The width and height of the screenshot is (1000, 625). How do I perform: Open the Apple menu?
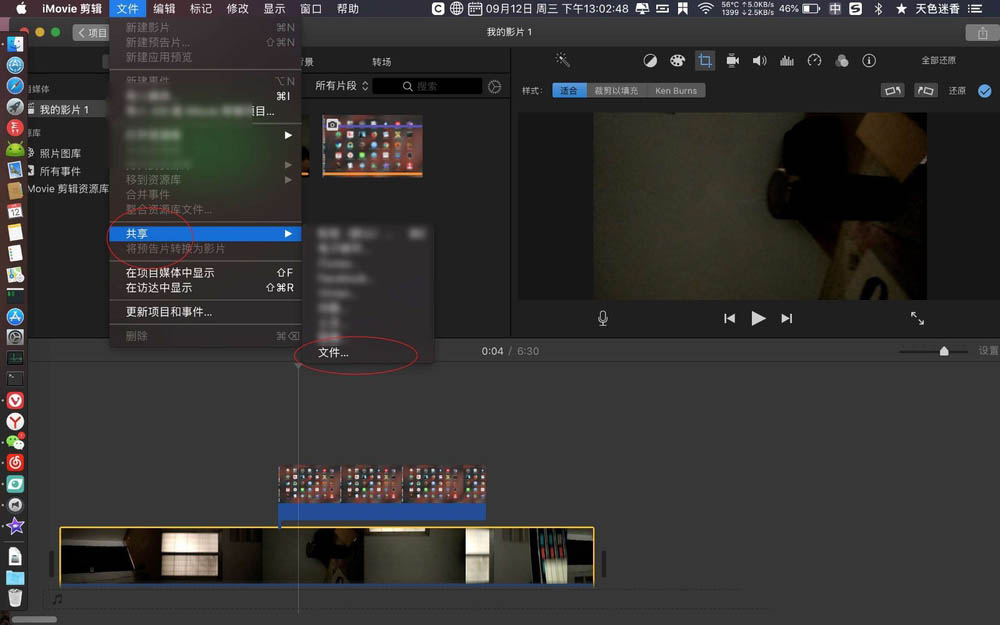tap(20, 8)
